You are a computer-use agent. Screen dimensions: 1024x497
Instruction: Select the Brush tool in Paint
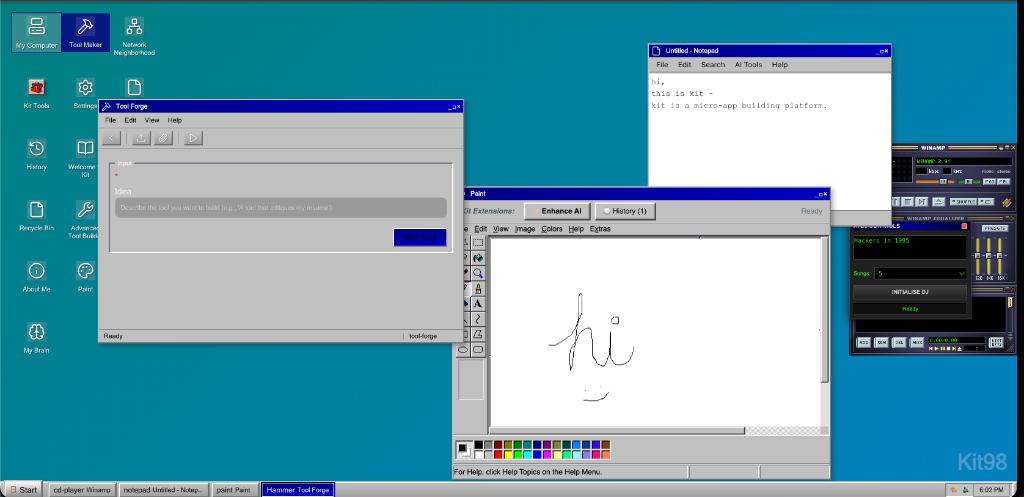478,289
